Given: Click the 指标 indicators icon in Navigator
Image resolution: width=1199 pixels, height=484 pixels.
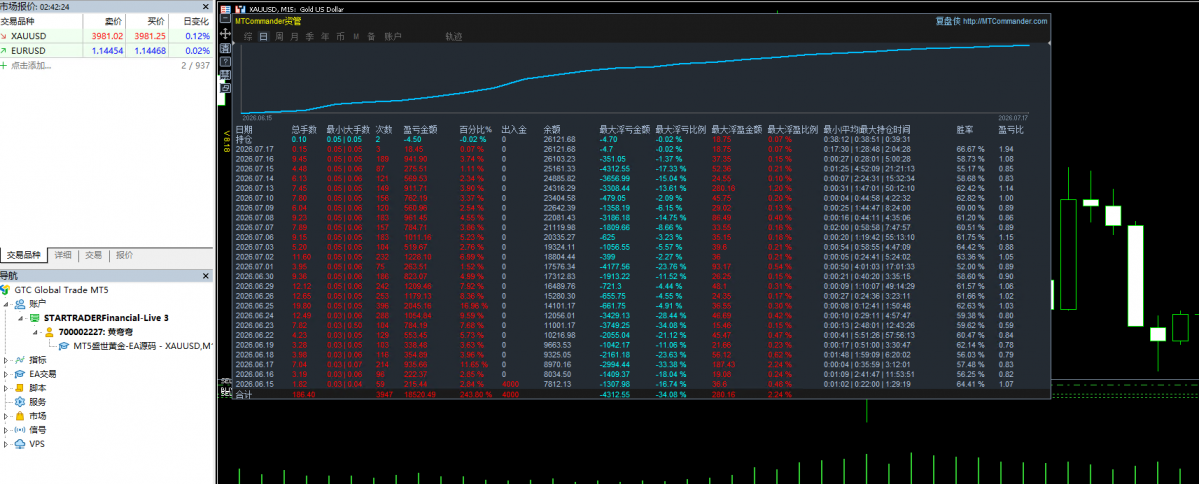Looking at the screenshot, I should click(20, 359).
